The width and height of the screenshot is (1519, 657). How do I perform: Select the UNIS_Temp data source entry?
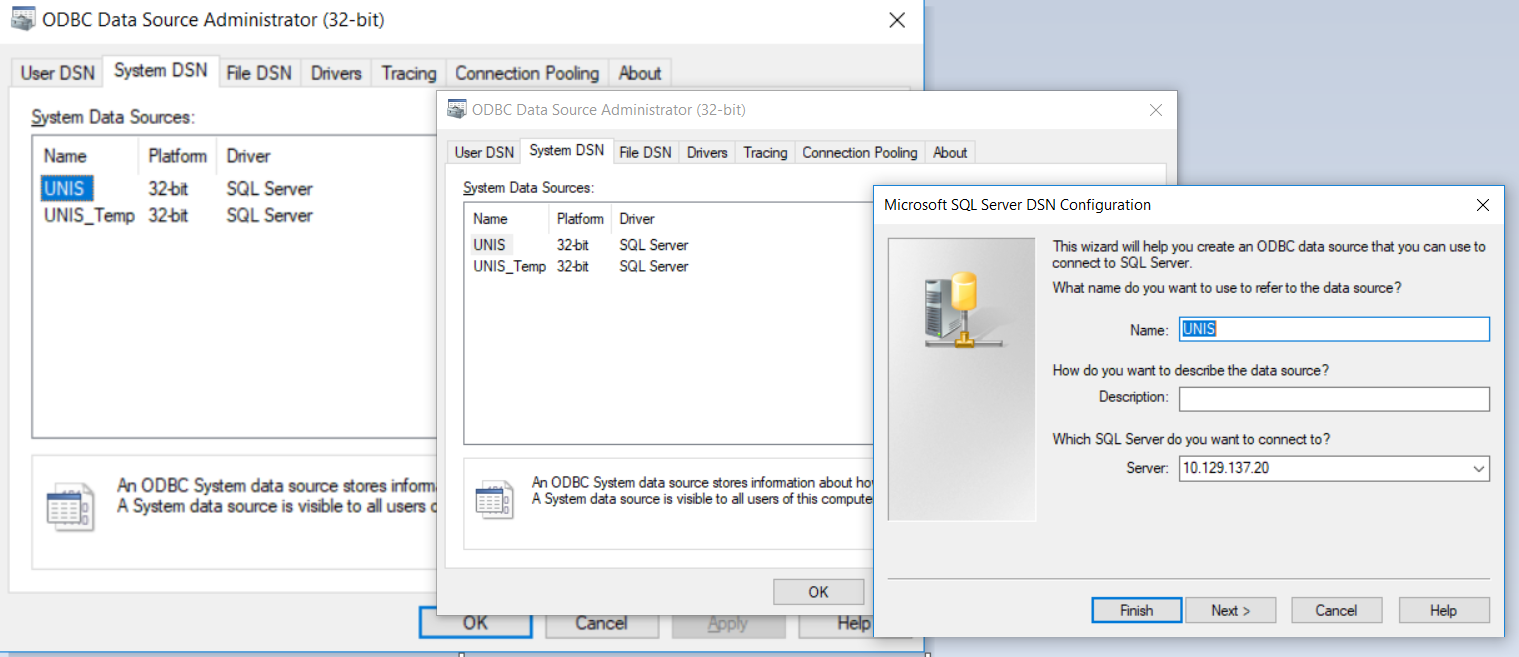pyautogui.click(x=511, y=266)
